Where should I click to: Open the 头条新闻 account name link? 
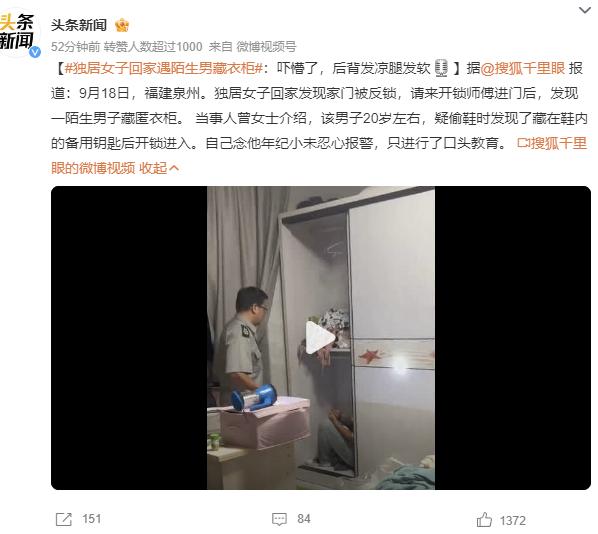coord(79,26)
